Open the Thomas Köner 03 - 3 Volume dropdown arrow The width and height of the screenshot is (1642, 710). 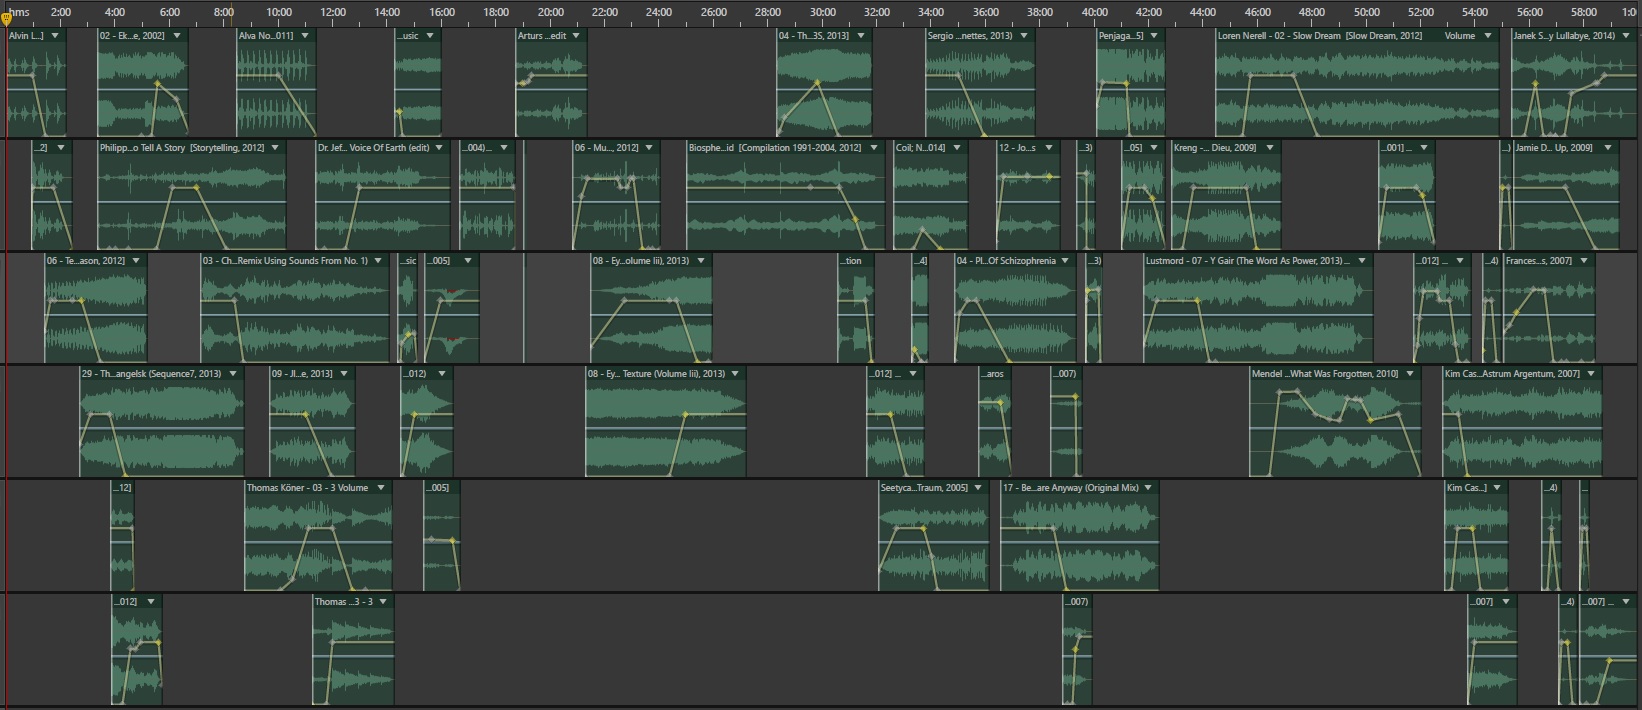coord(381,488)
